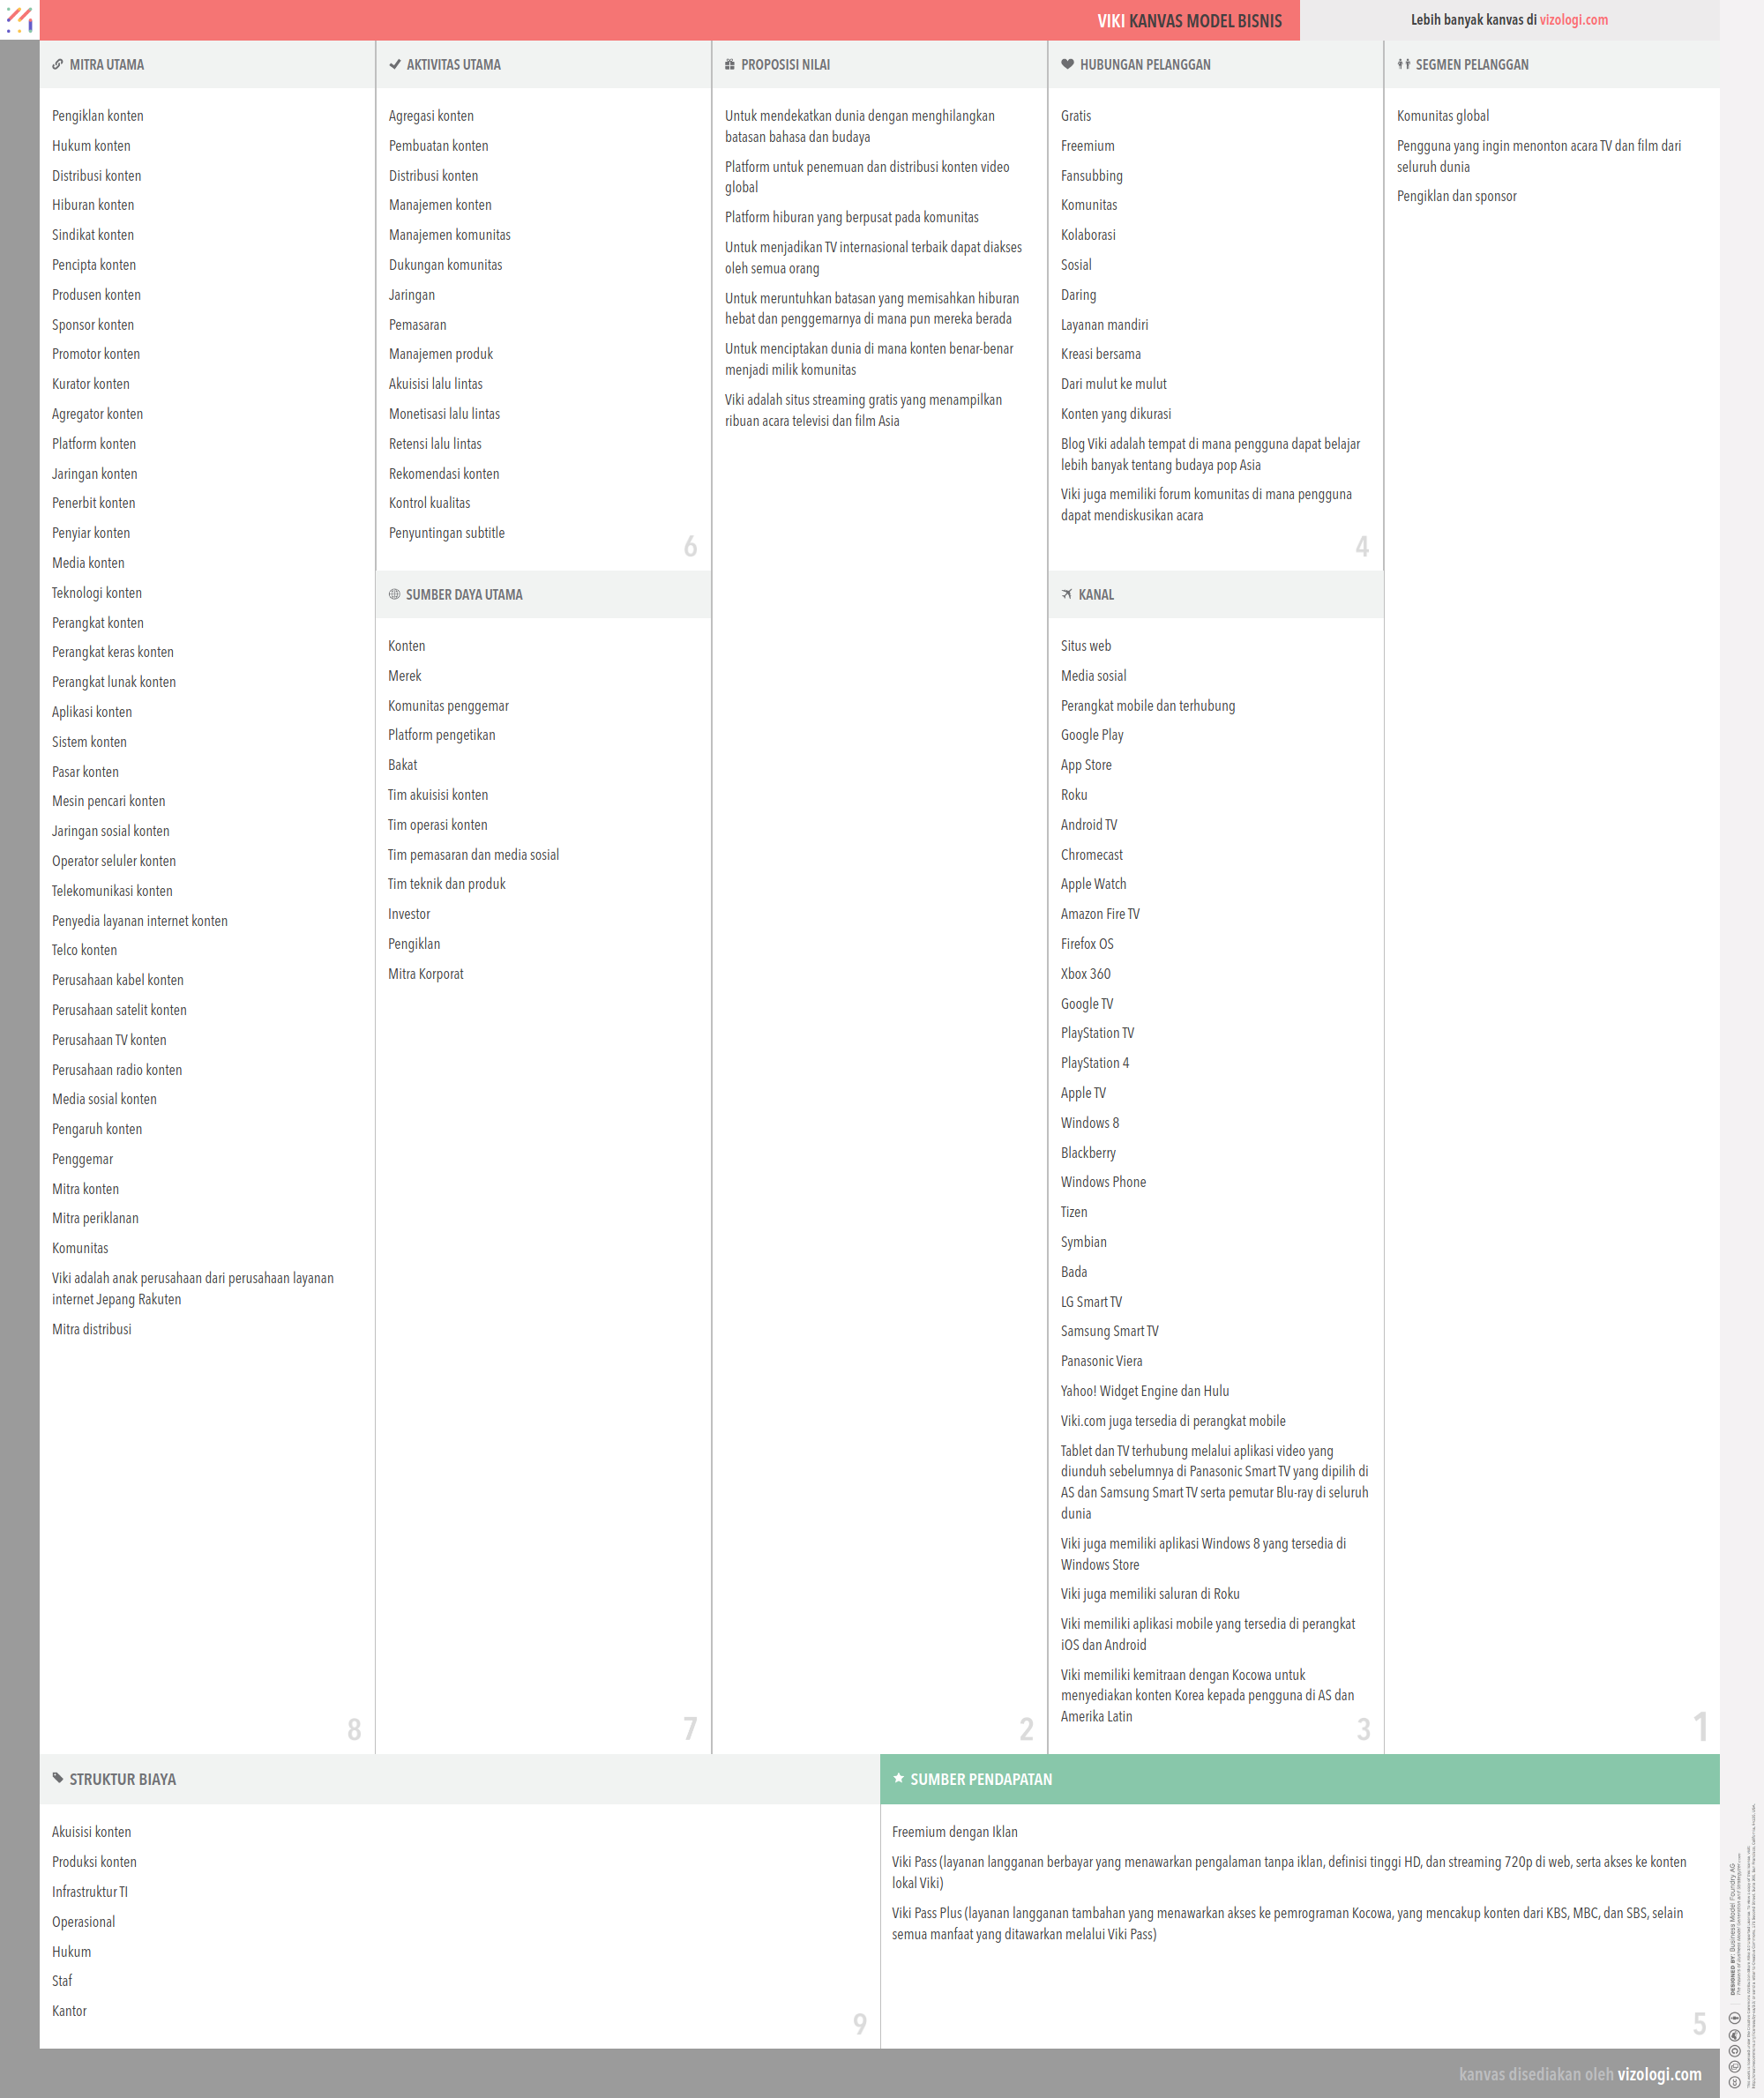
Task: Click the Penyuntingan subtitle activity item
Action: (x=446, y=533)
